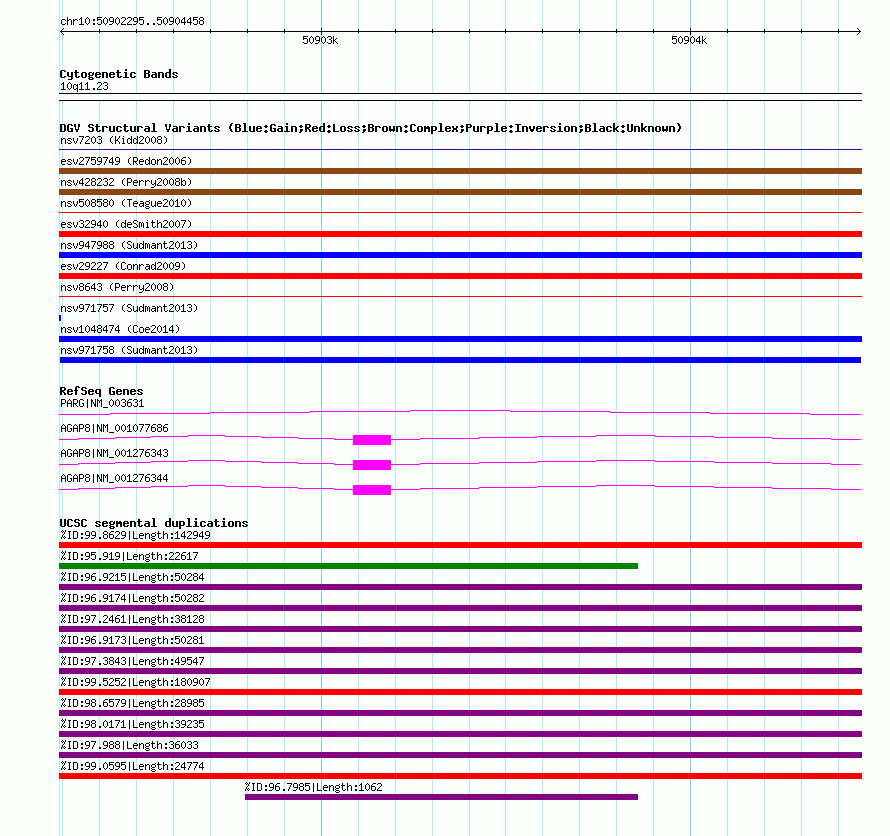Viewport: 890px width, 836px height.
Task: Click the %ID:96.9174|Length:50282 duplication label
Action: coord(132,598)
